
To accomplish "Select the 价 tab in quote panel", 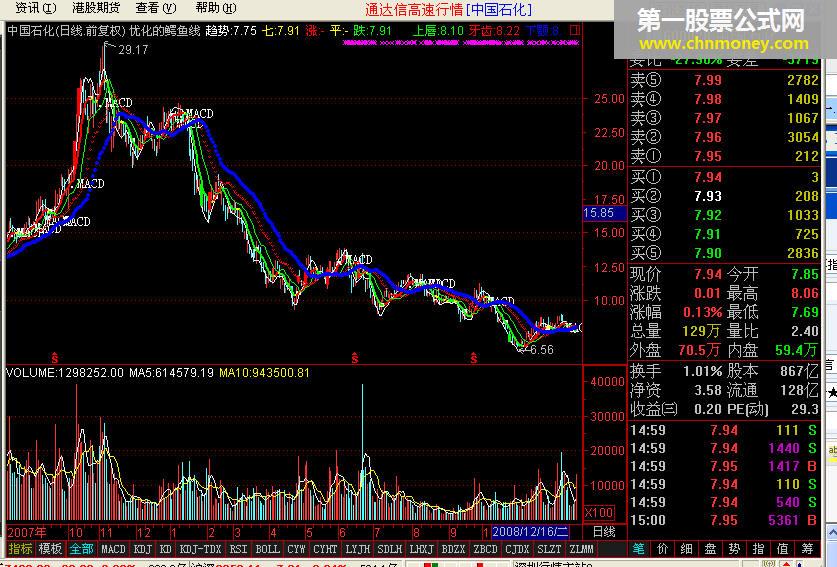I will point(662,548).
